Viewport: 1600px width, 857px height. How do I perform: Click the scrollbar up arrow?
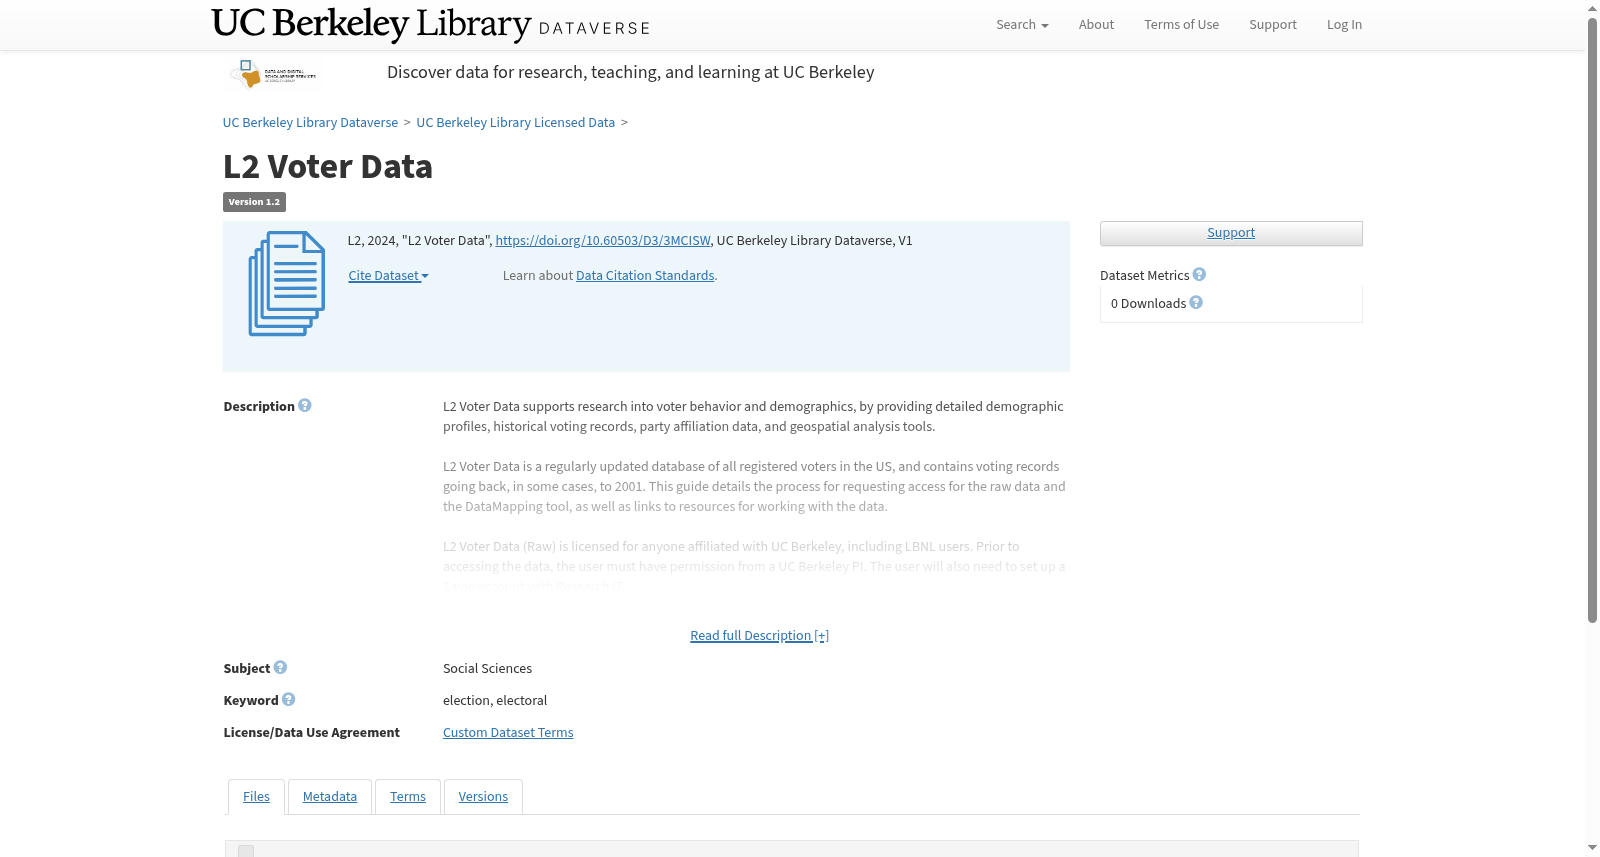1592,8
